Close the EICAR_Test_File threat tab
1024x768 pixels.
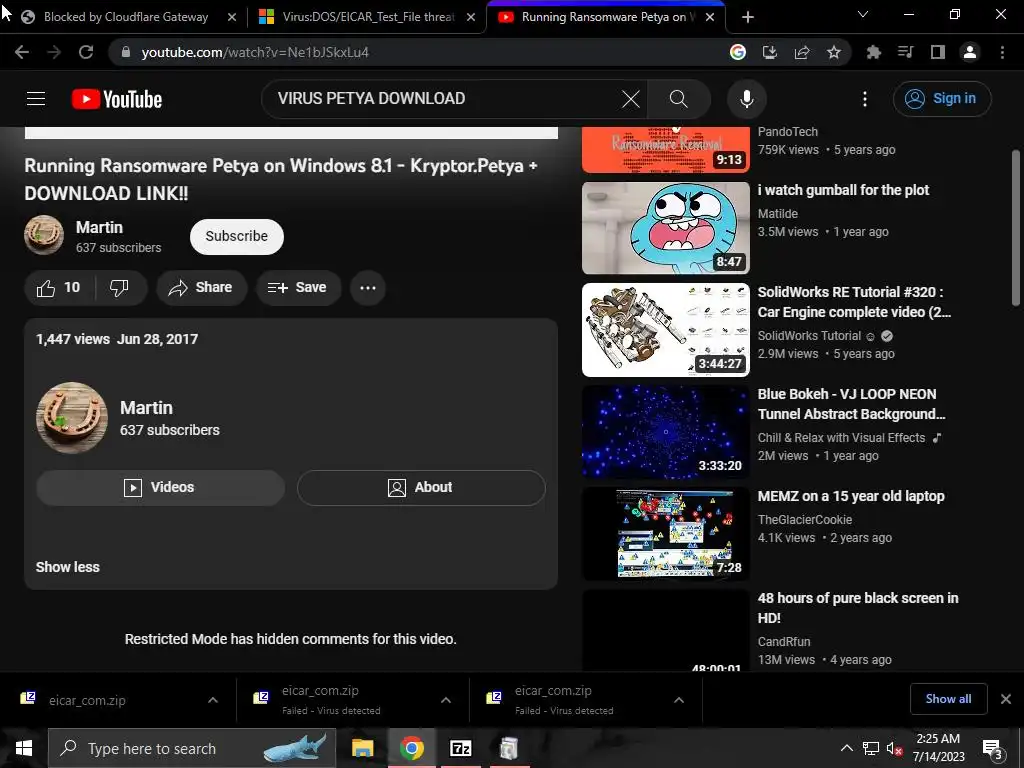(x=471, y=17)
